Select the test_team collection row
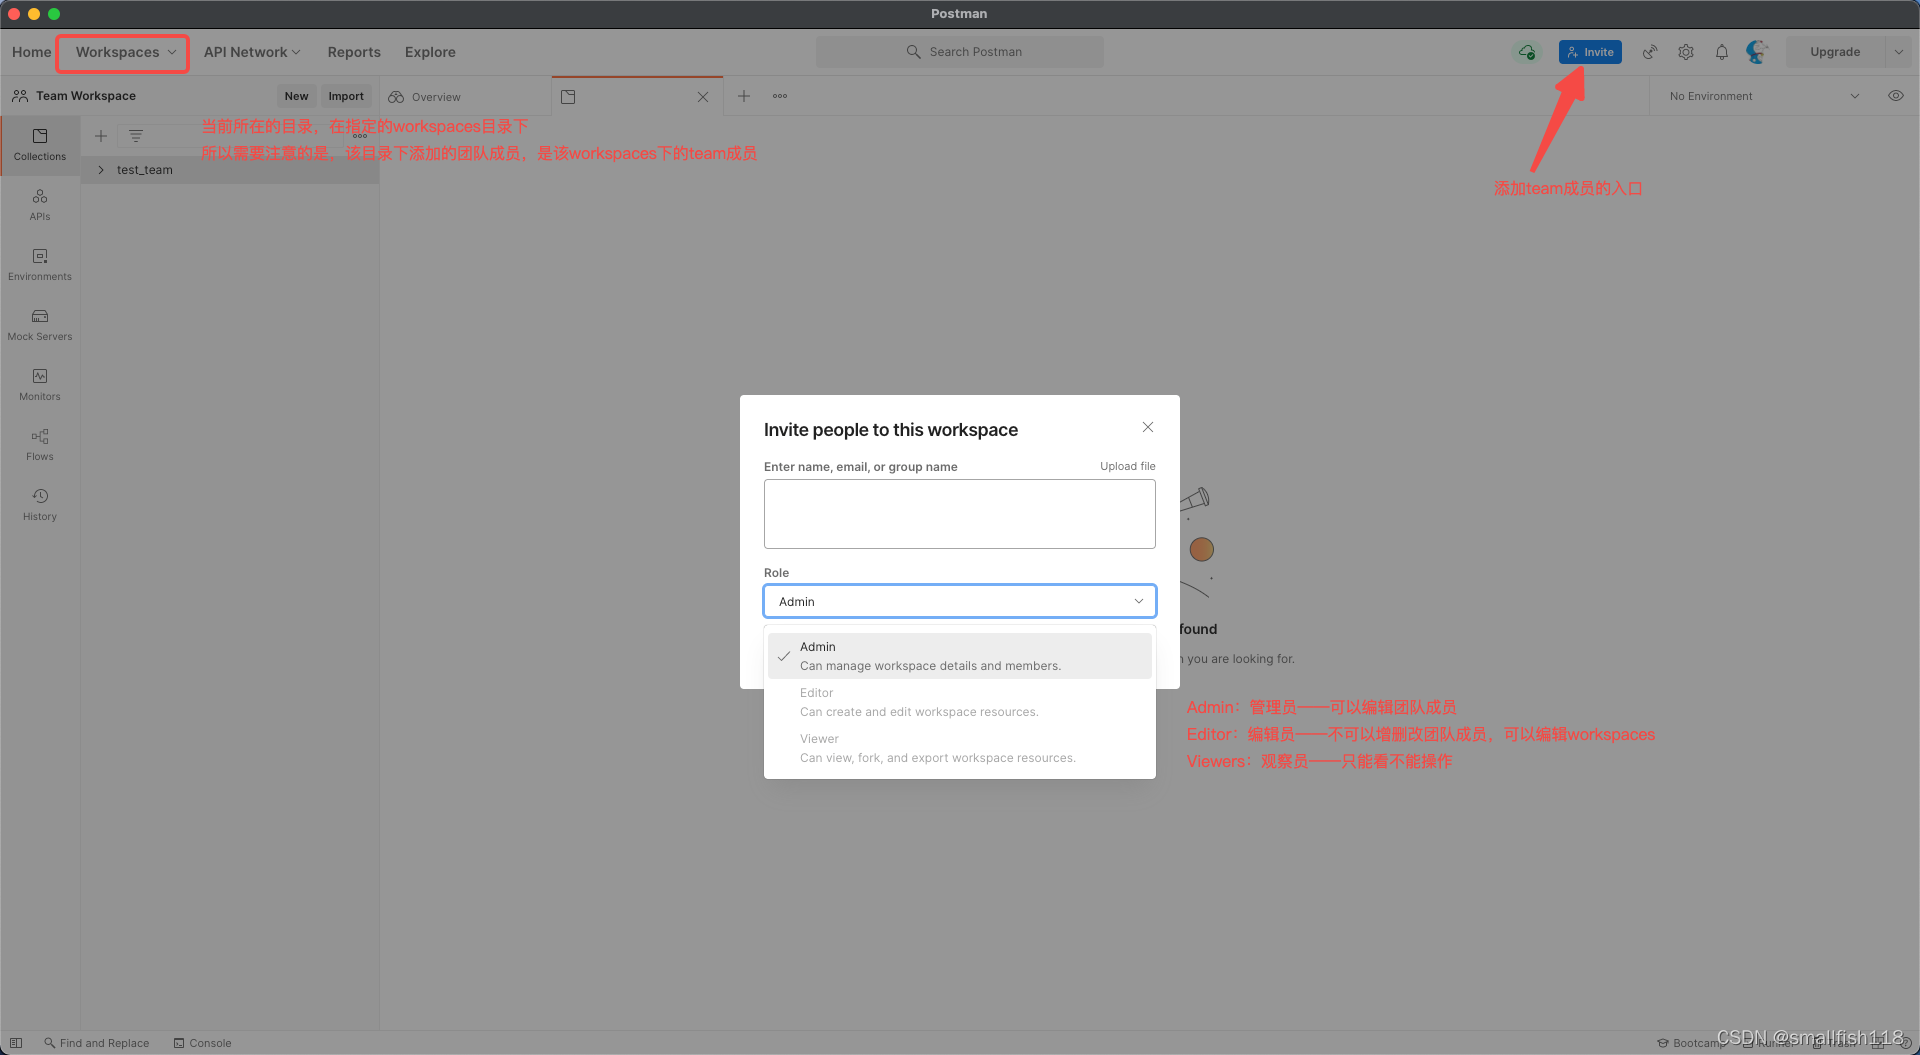This screenshot has width=1920, height=1055. pos(230,170)
